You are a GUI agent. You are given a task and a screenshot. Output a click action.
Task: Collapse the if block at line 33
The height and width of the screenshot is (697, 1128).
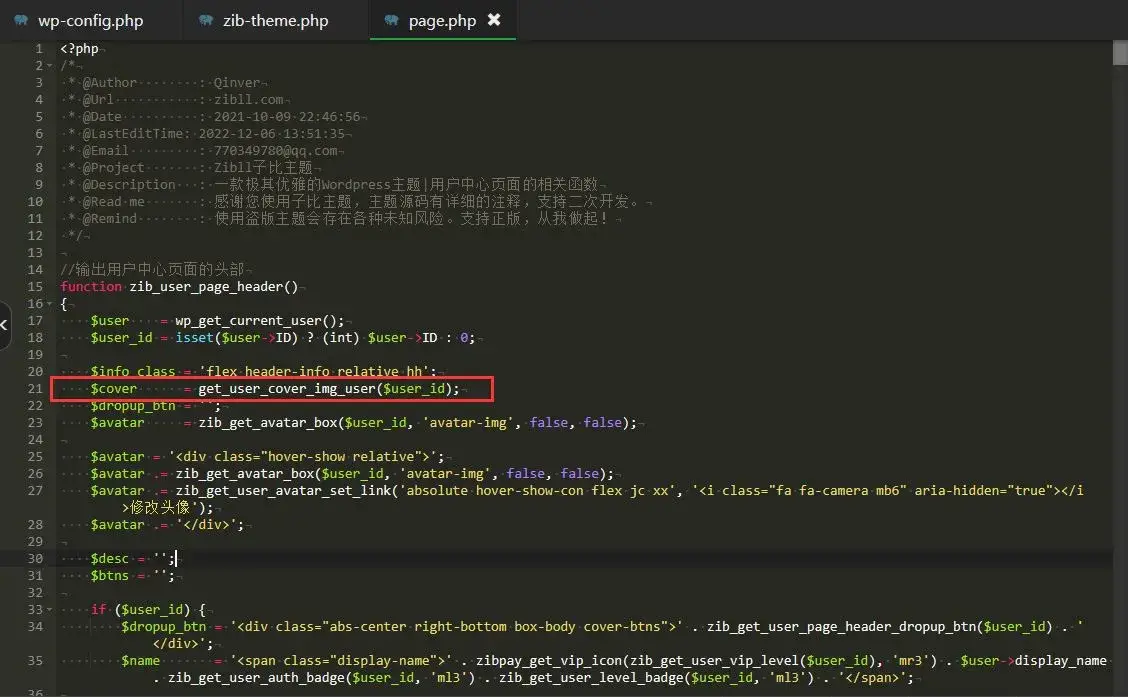(x=51, y=609)
